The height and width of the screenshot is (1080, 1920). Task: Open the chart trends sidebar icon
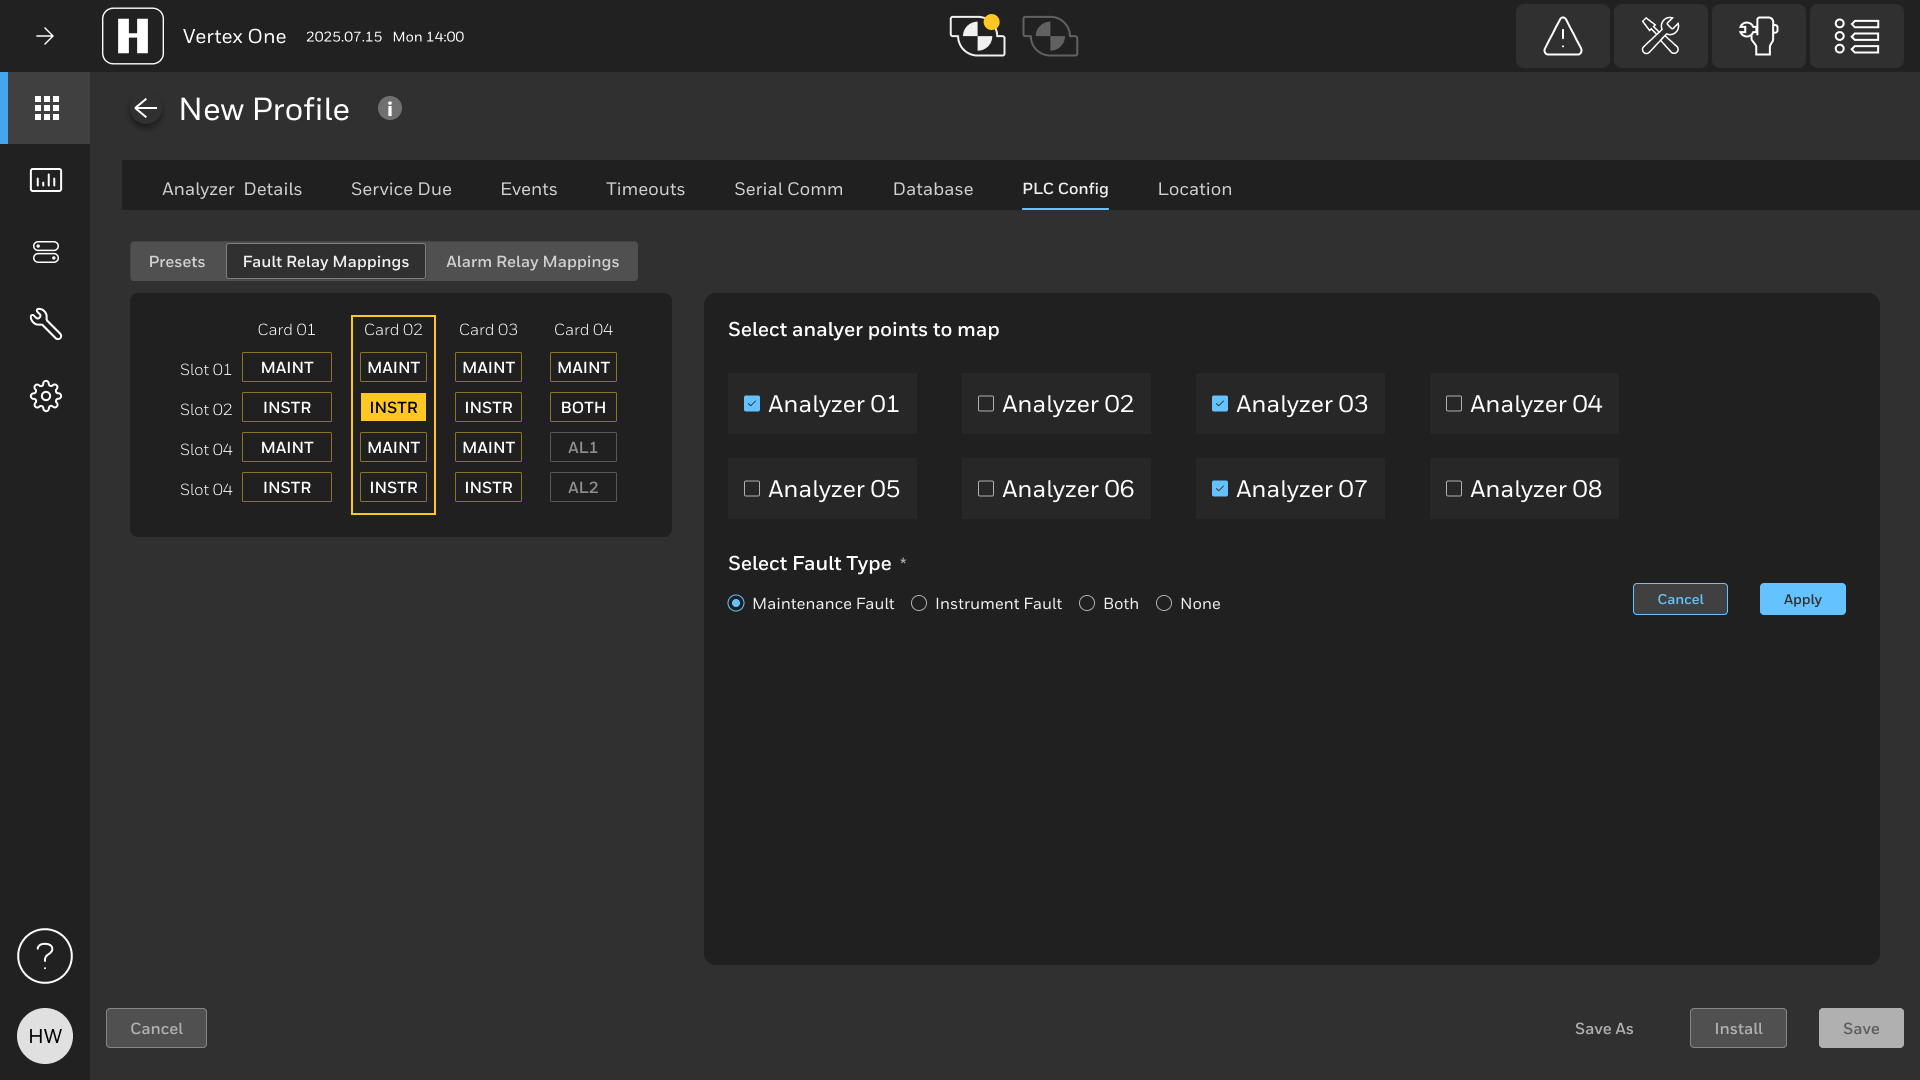pos(46,180)
